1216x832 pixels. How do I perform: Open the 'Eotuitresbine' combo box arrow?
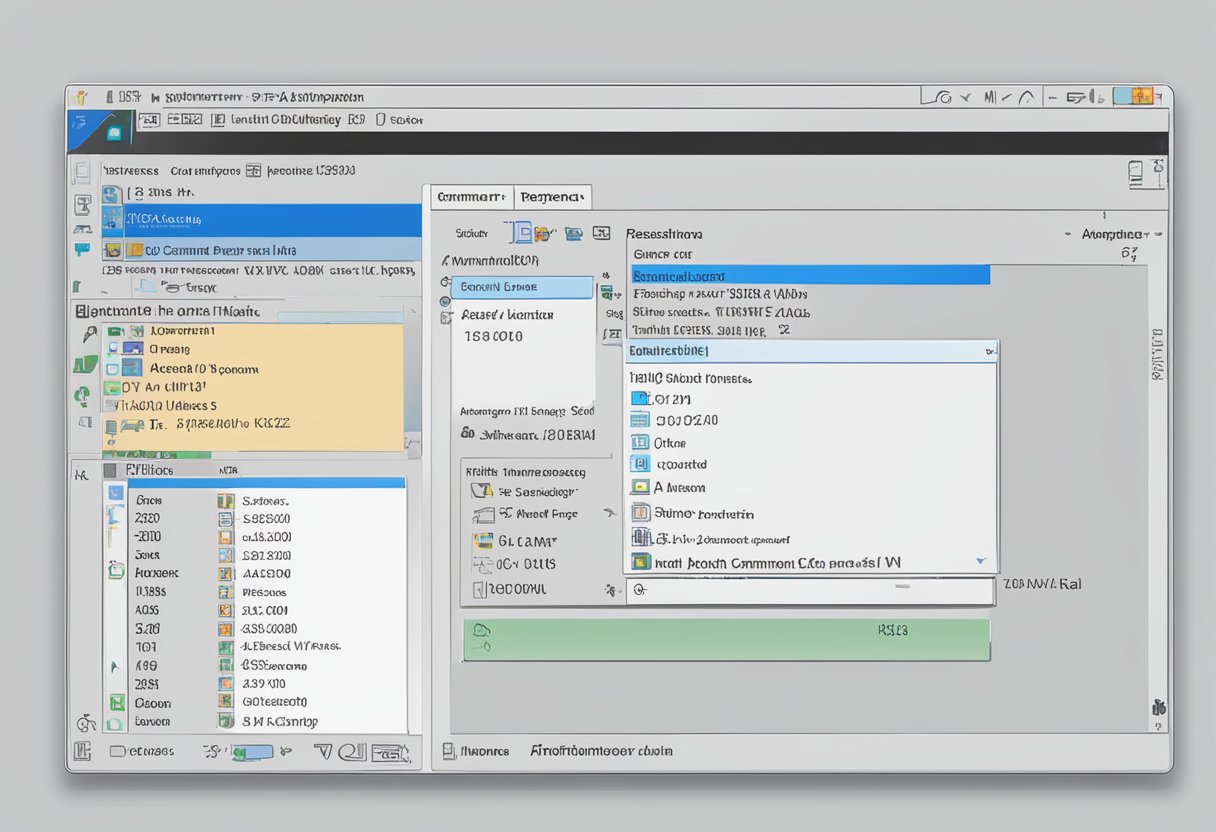[989, 352]
